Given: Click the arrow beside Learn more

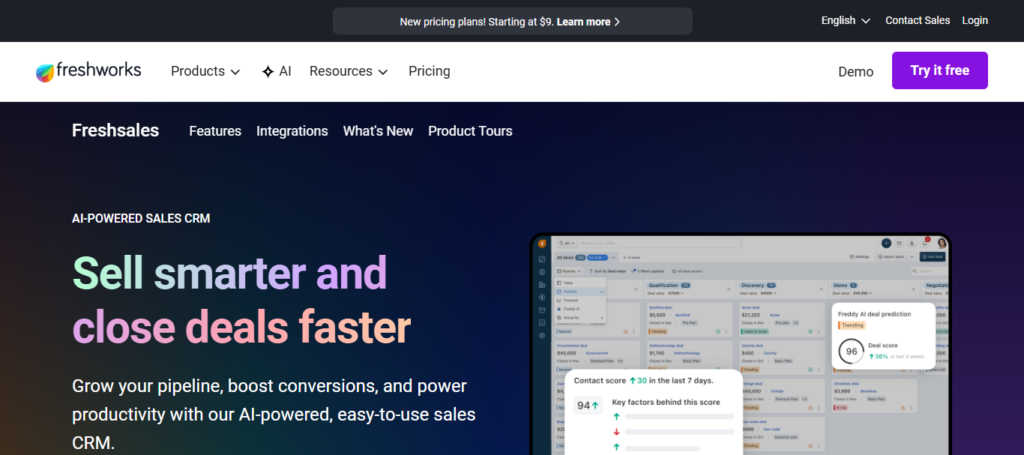Looking at the screenshot, I should coord(617,22).
